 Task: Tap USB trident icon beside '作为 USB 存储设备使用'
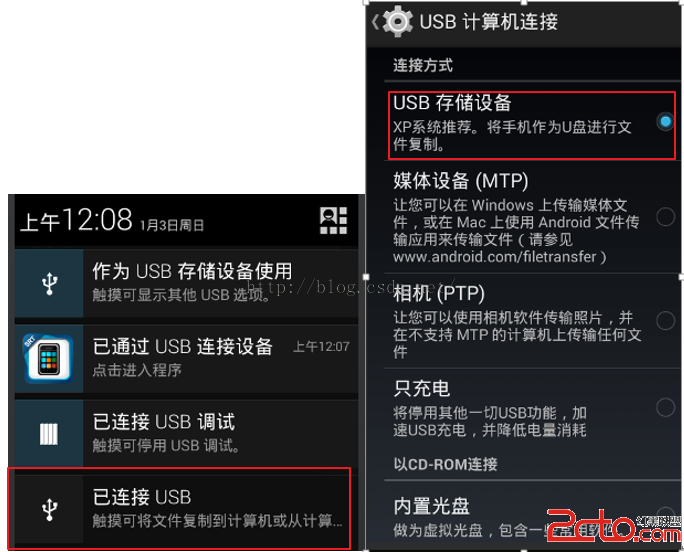pos(49,283)
